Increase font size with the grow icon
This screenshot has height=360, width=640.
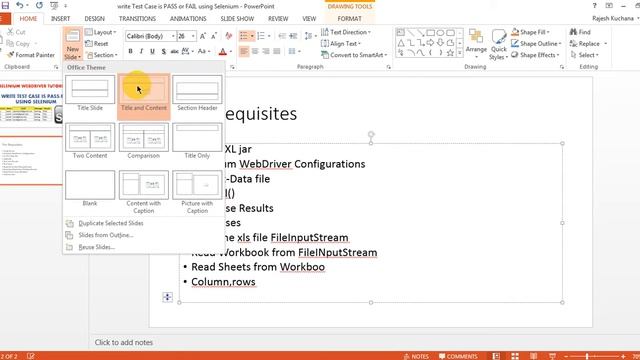pyautogui.click(x=203, y=36)
